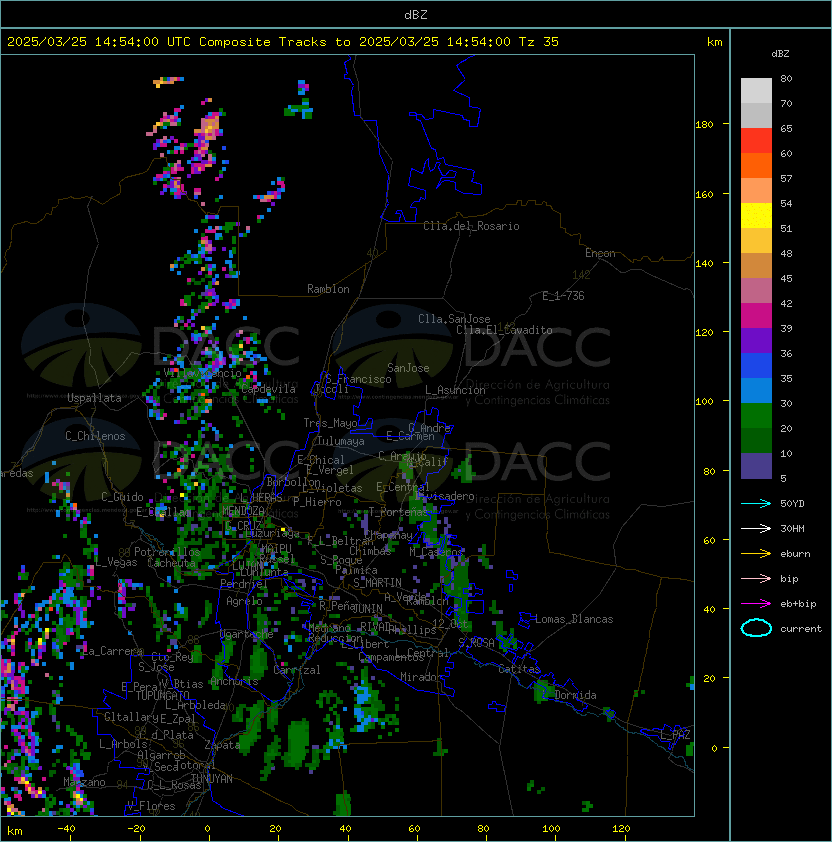
Task: Click the '50YD' legend label
Action: pyautogui.click(x=792, y=504)
